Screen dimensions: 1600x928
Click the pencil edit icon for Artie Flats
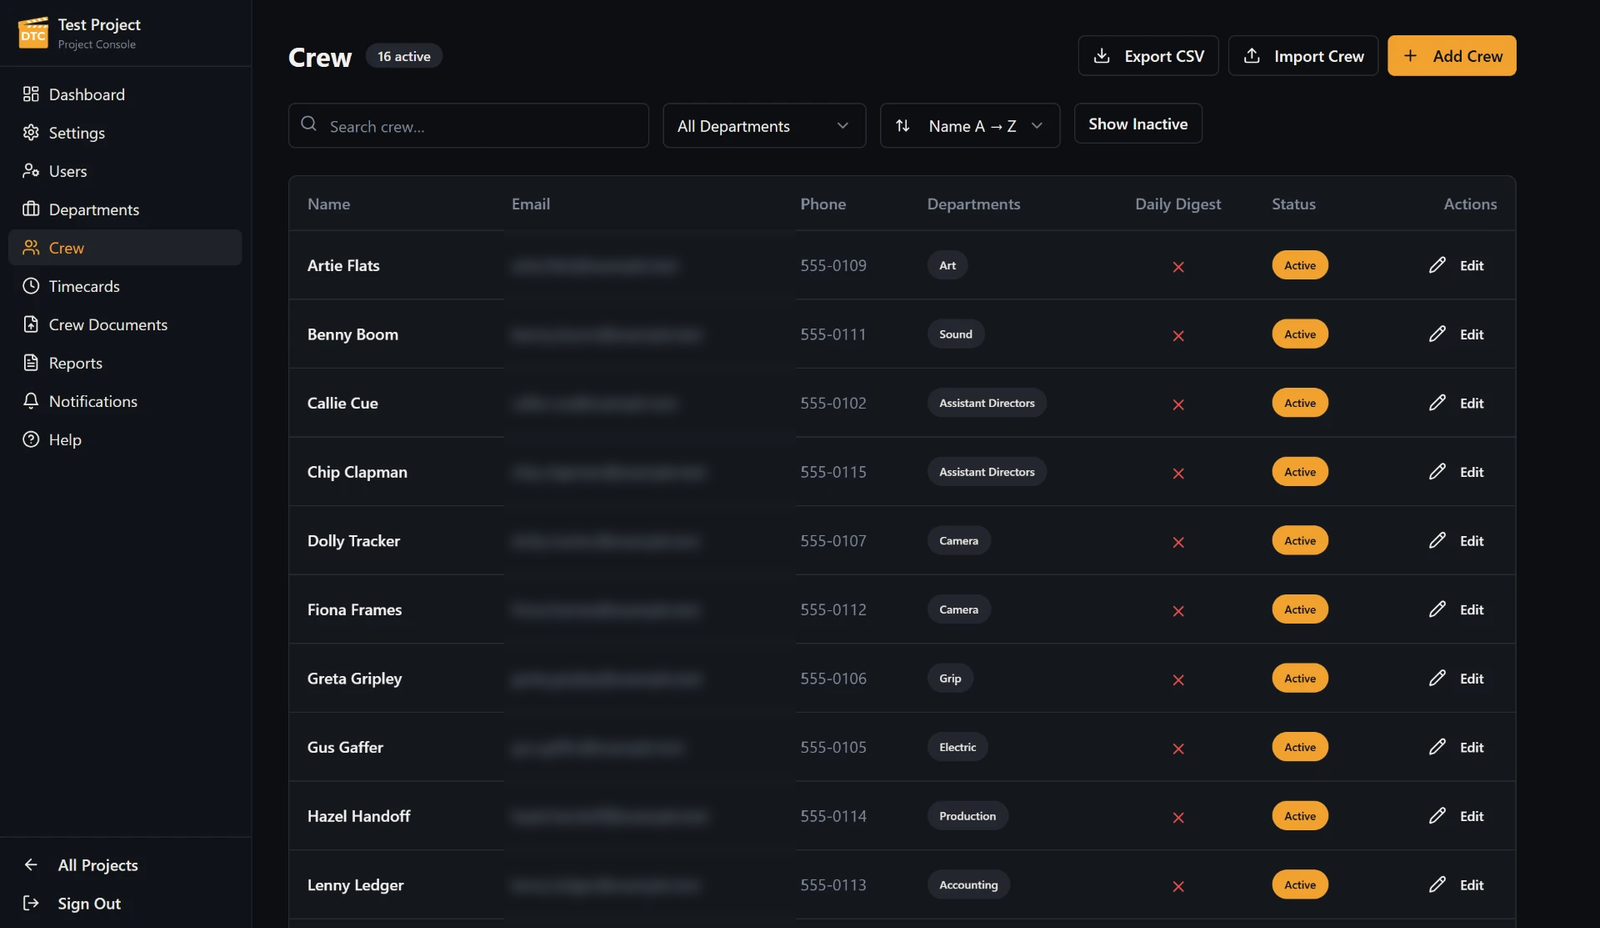pos(1437,265)
